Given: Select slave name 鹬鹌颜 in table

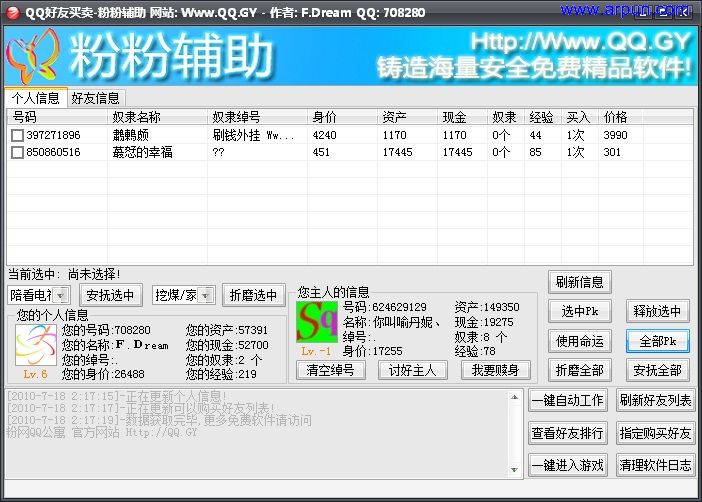Looking at the screenshot, I should [x=131, y=135].
